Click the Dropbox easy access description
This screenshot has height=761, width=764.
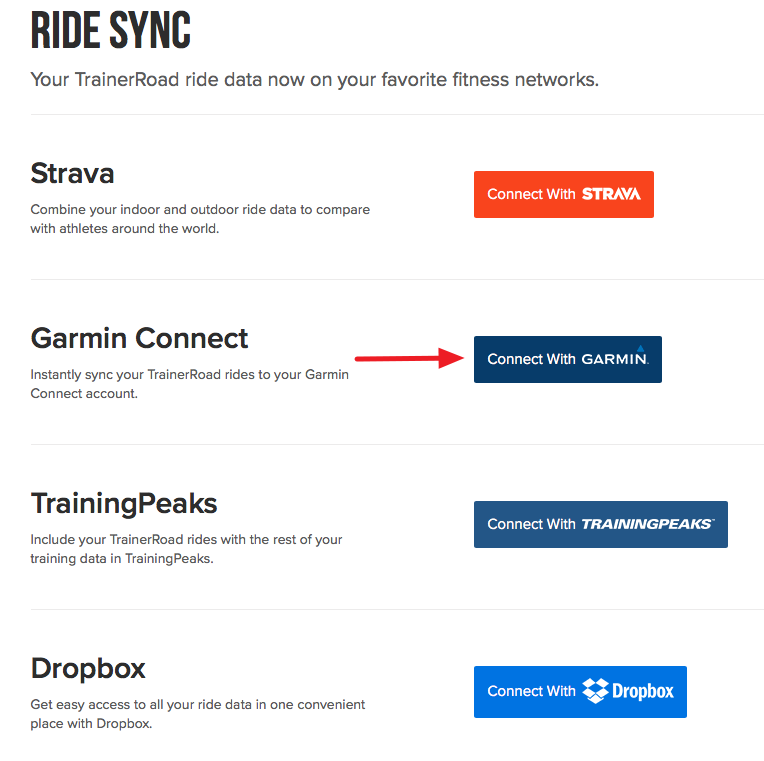point(198,714)
